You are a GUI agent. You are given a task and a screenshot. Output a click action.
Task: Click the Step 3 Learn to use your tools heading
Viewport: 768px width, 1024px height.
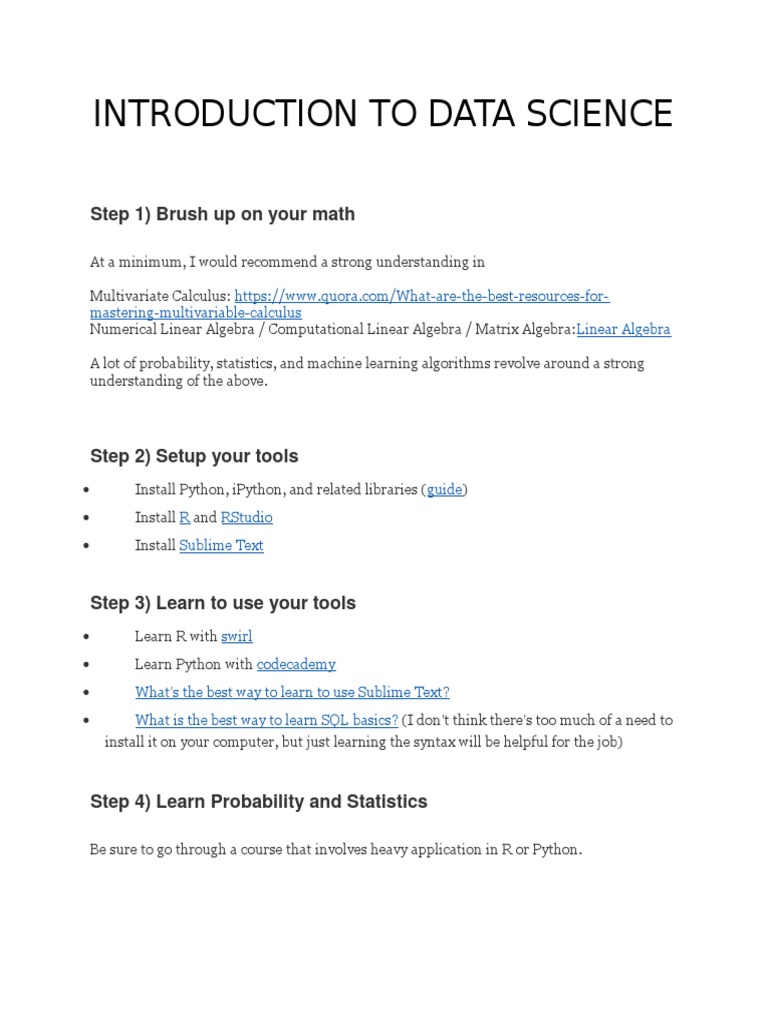(222, 603)
